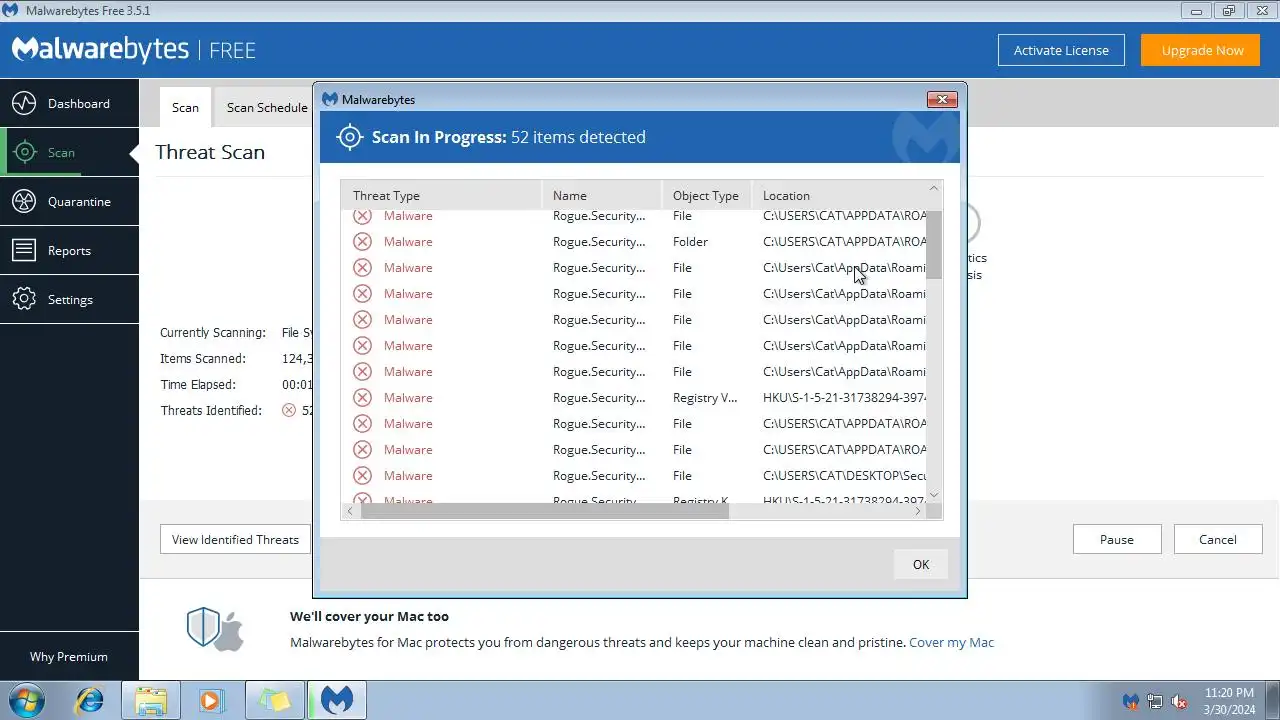Switch to the Scan Schedule tab
The height and width of the screenshot is (720, 1280).
click(x=267, y=107)
